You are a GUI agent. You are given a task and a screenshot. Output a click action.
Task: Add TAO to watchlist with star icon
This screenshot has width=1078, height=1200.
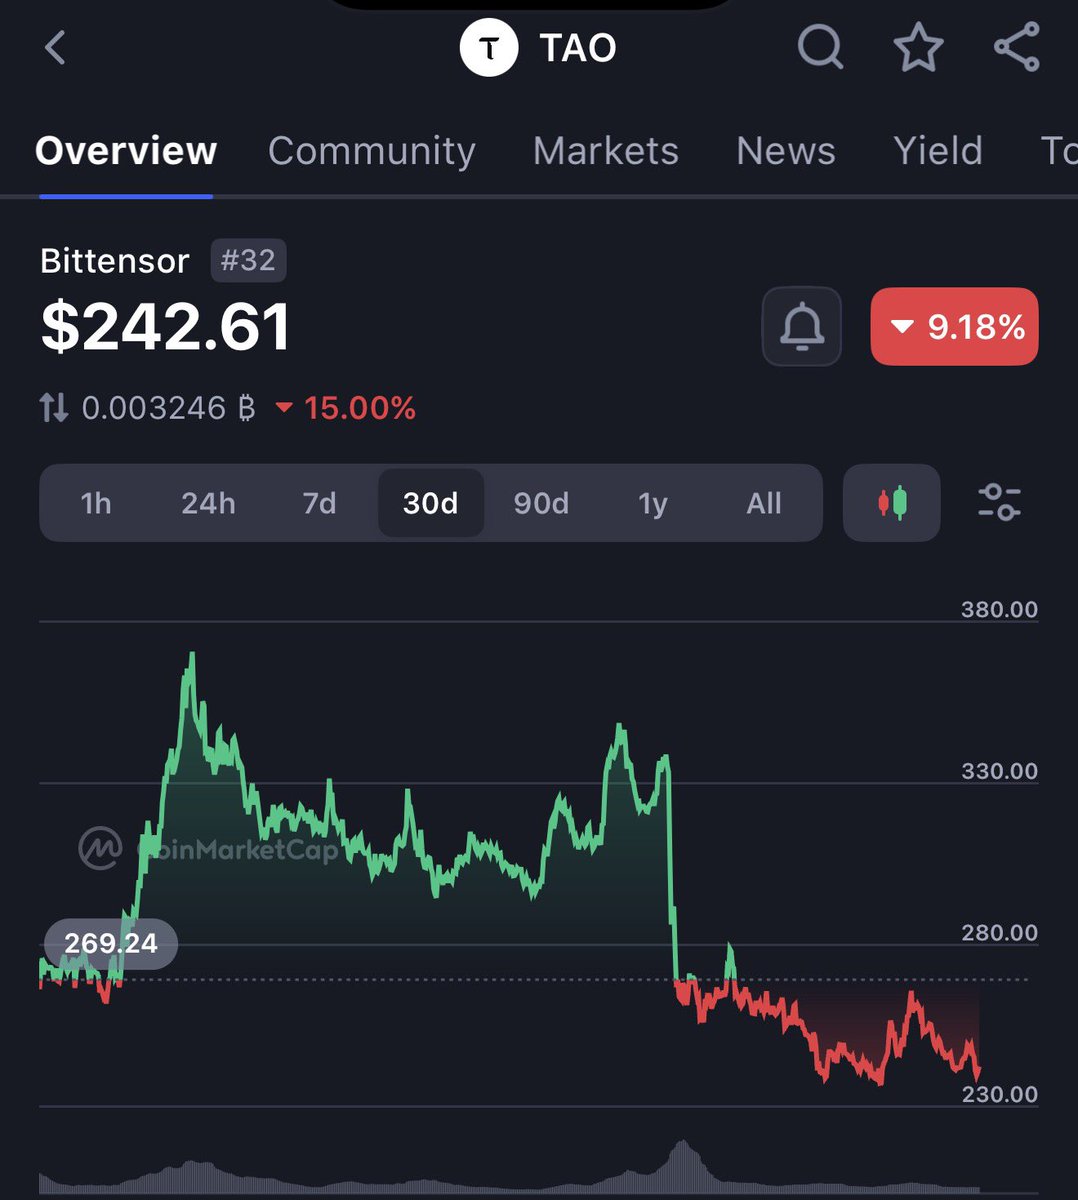coord(918,47)
